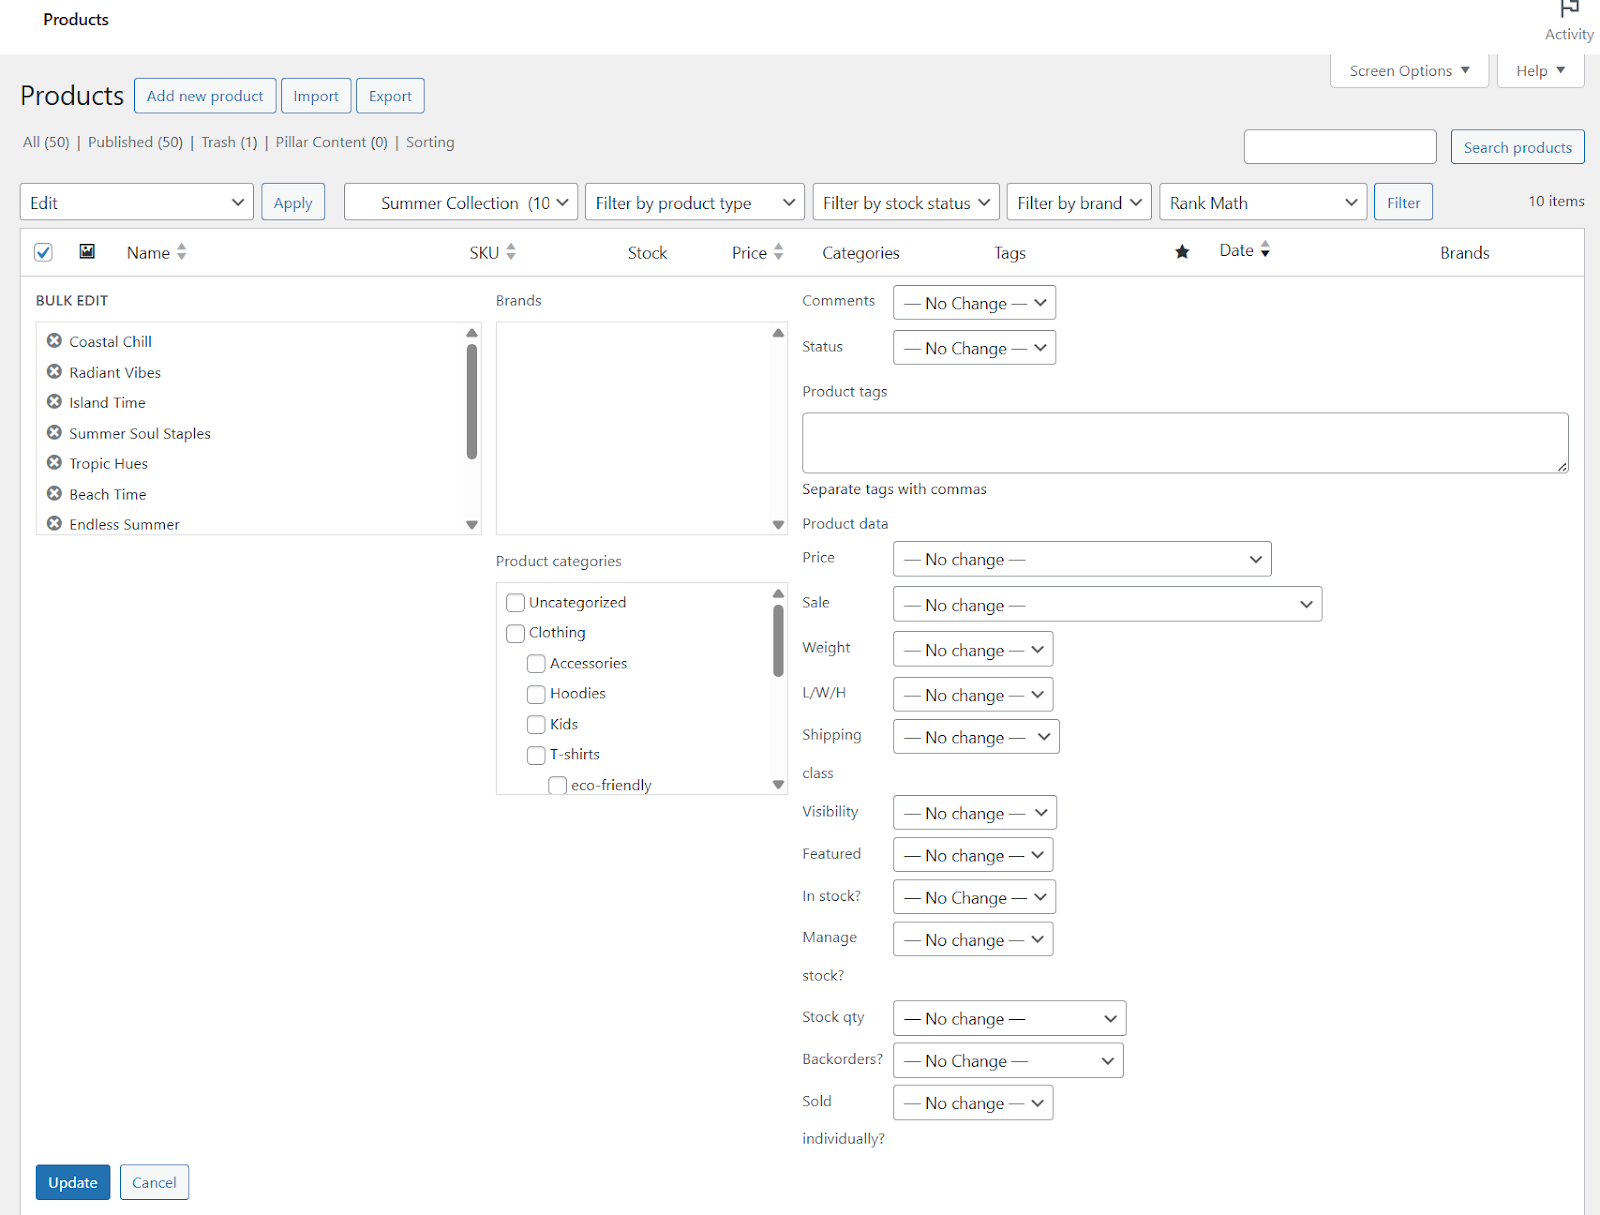
Task: Open the Sold individually? dropdown
Action: coord(973,1102)
